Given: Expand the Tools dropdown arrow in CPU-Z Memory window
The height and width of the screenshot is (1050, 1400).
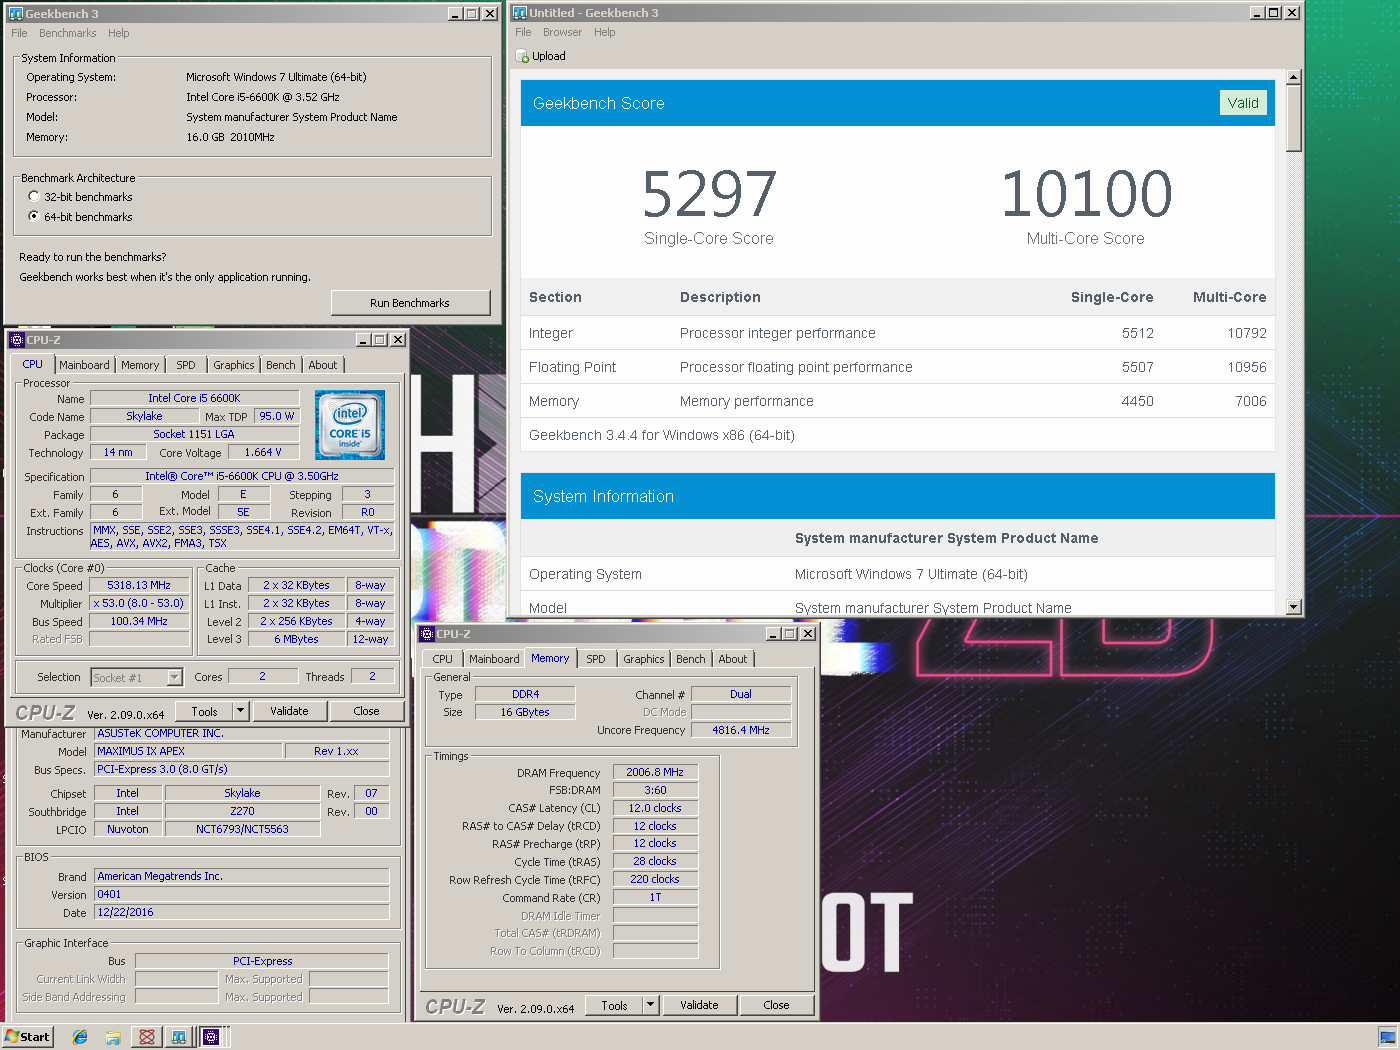Looking at the screenshot, I should pos(650,1006).
